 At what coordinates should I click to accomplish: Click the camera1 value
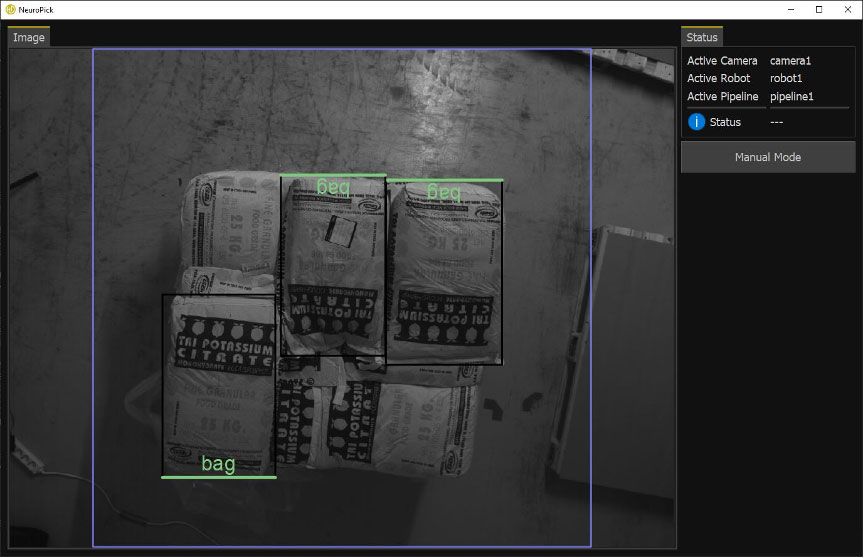pos(790,61)
